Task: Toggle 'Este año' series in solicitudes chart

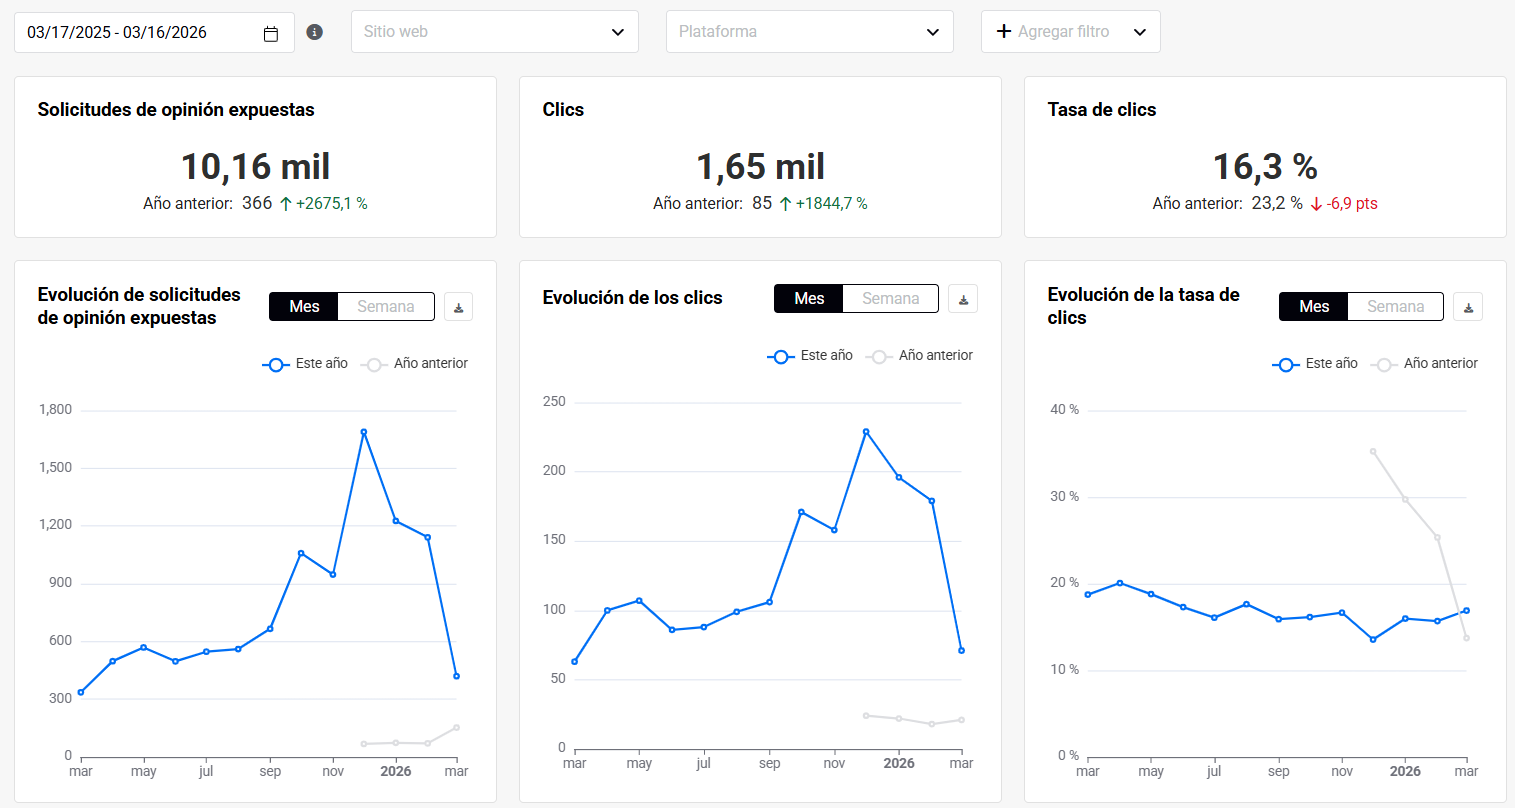Action: 306,364
